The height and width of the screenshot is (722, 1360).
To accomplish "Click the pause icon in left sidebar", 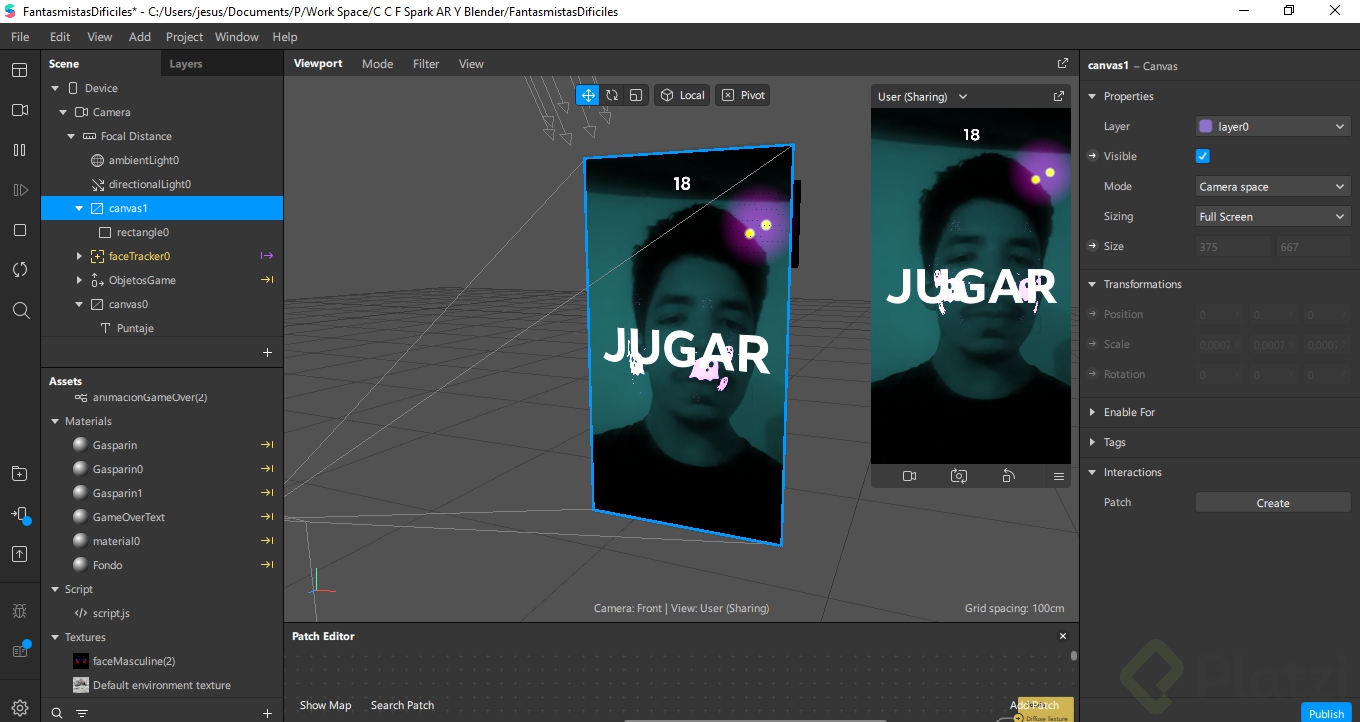I will tap(19, 150).
